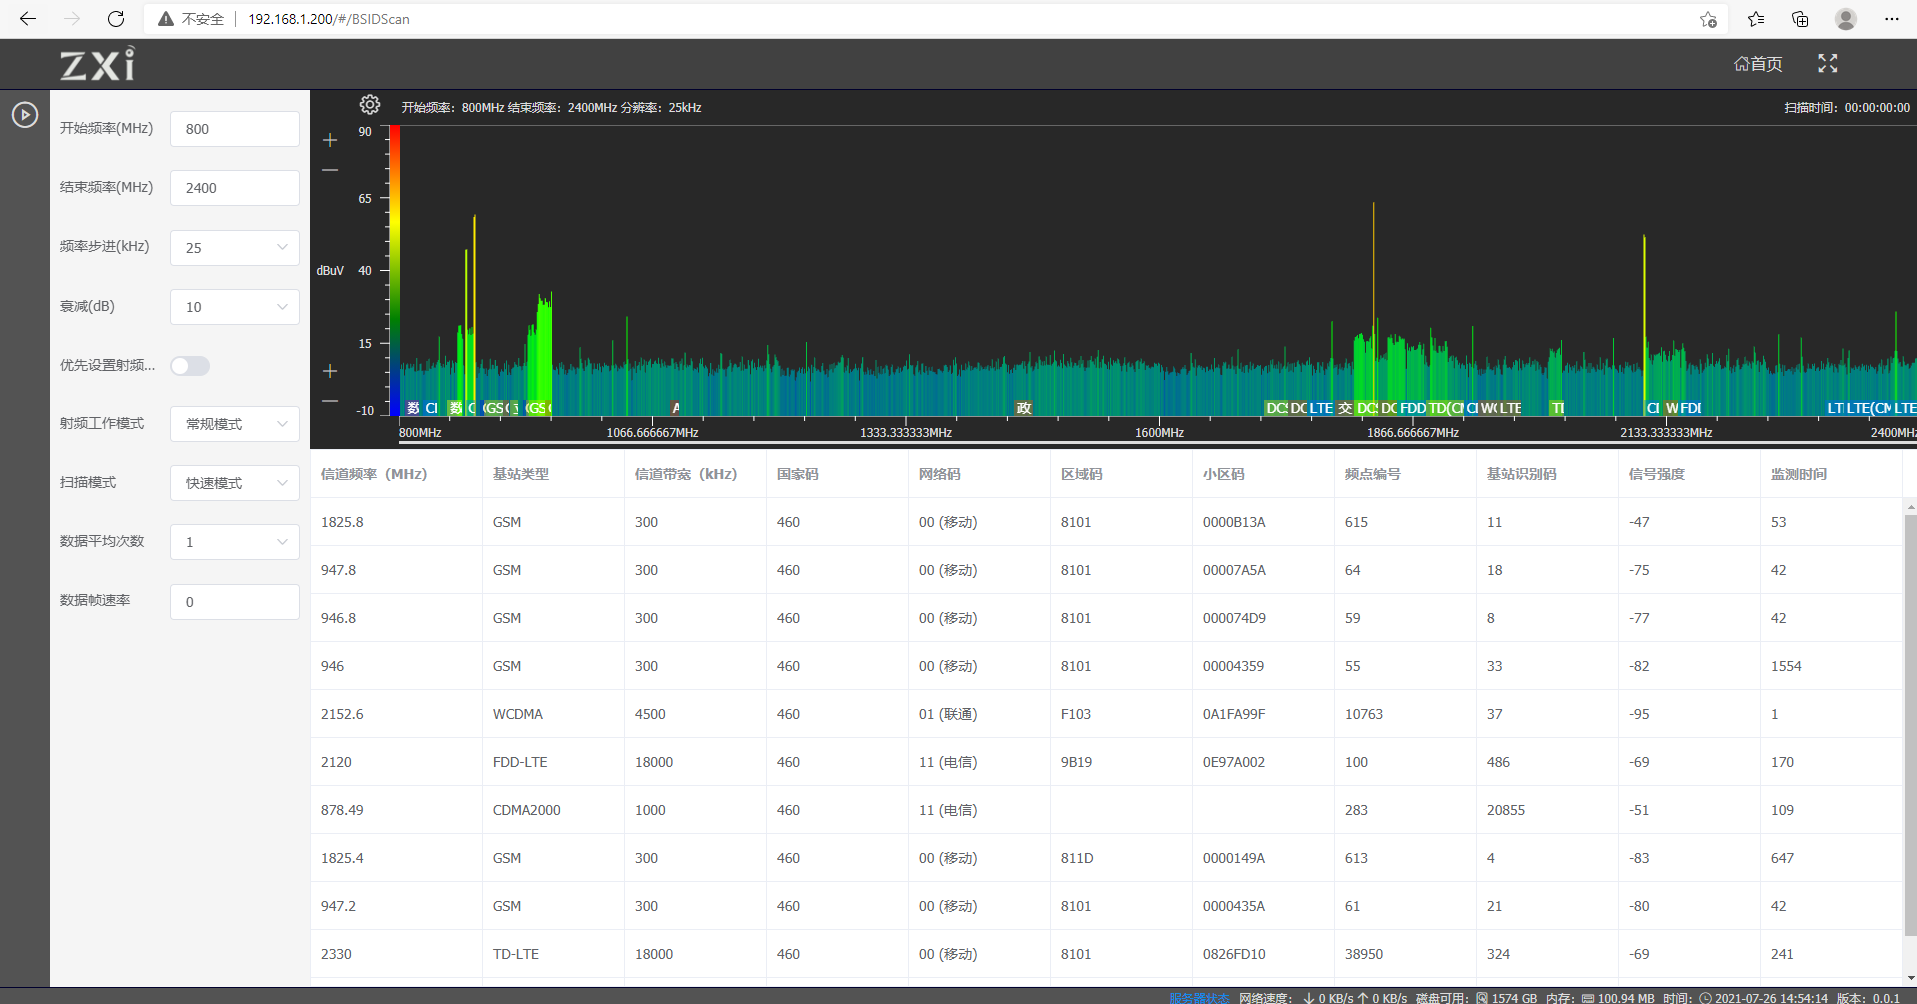Open browser collections

(1800, 19)
